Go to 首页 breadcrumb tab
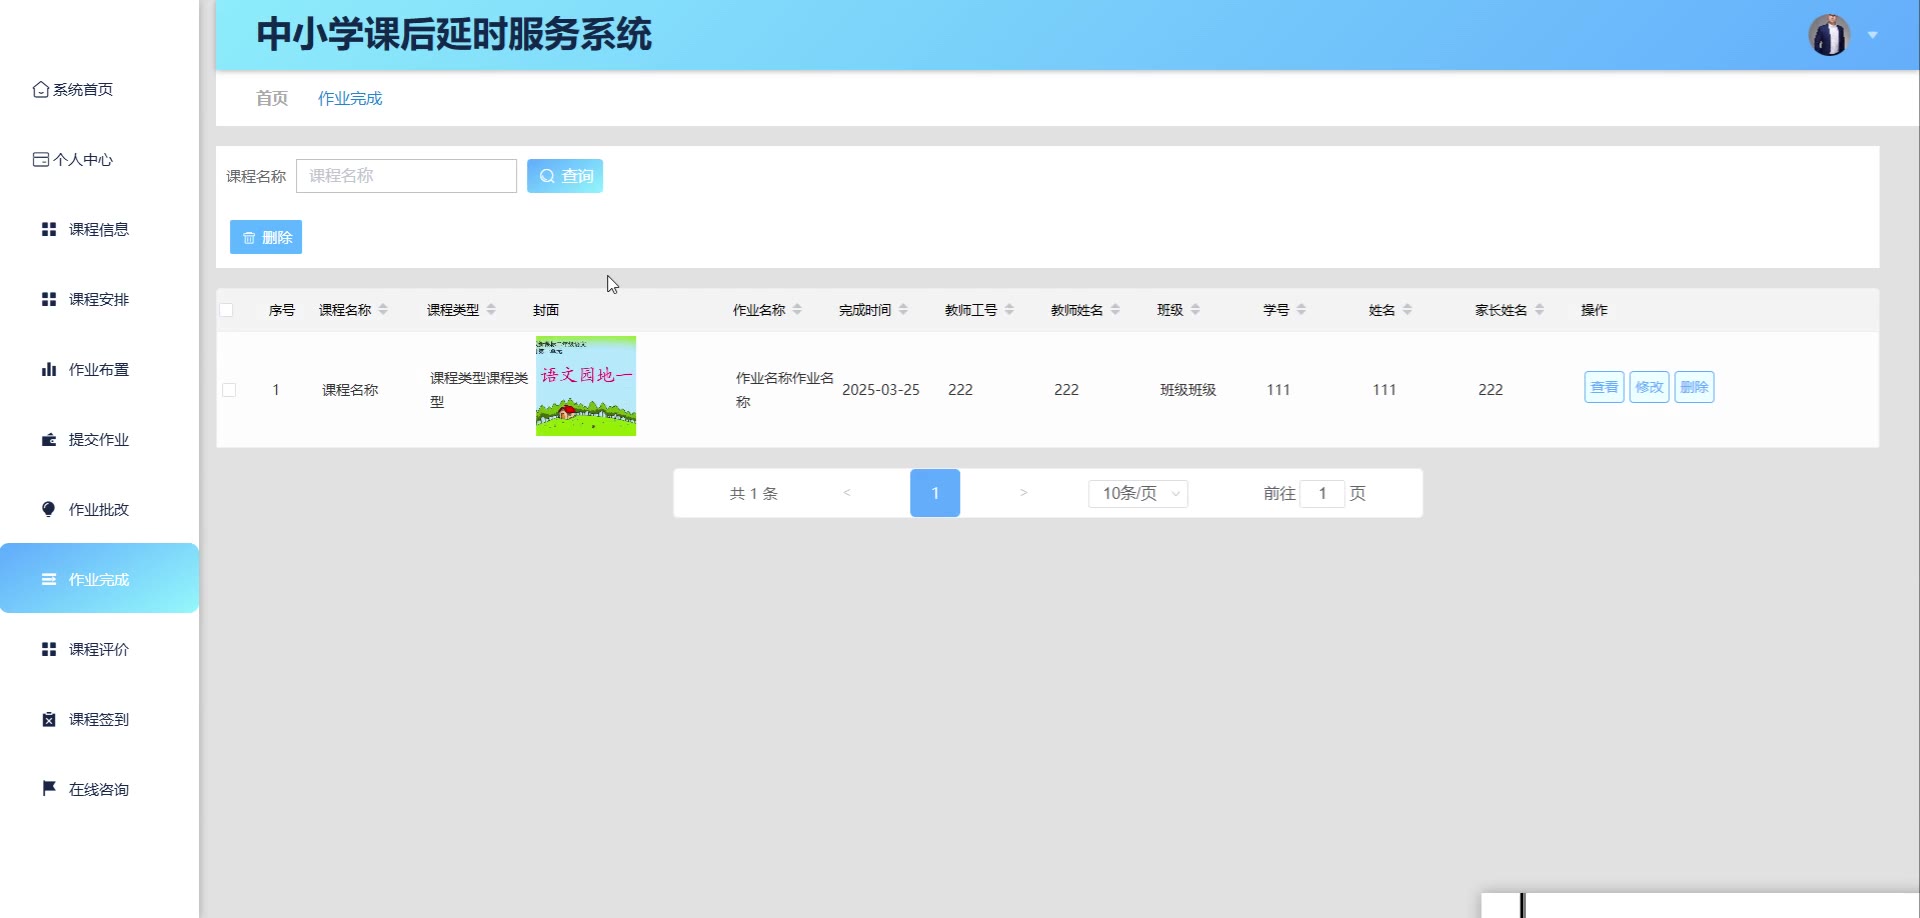The height and width of the screenshot is (918, 1920). pyautogui.click(x=272, y=98)
